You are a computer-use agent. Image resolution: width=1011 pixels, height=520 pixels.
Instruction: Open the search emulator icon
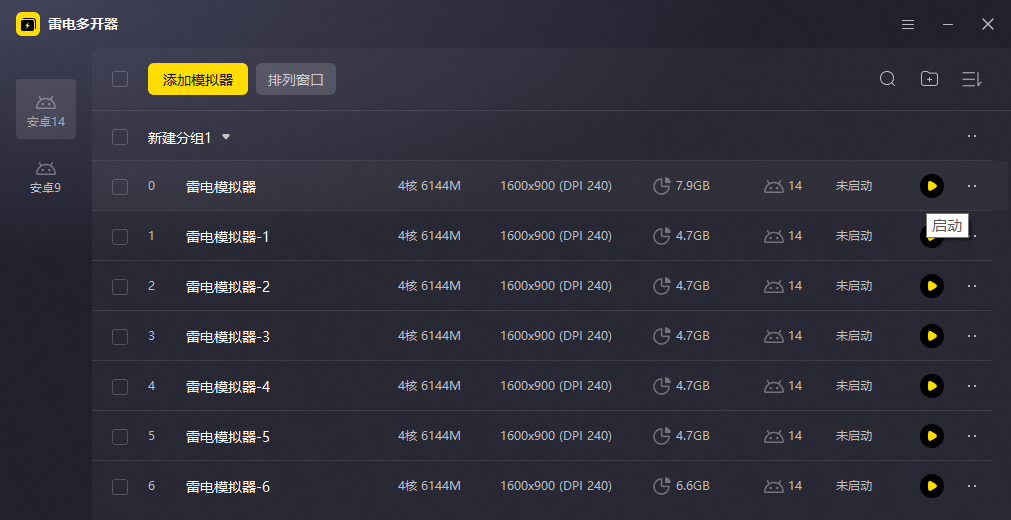tap(887, 79)
